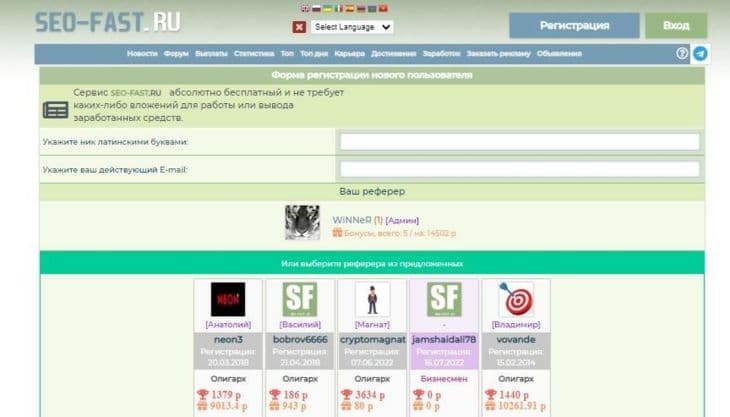Click the SEO-FAST.RU logo
This screenshot has width=730, height=417.
tap(108, 22)
